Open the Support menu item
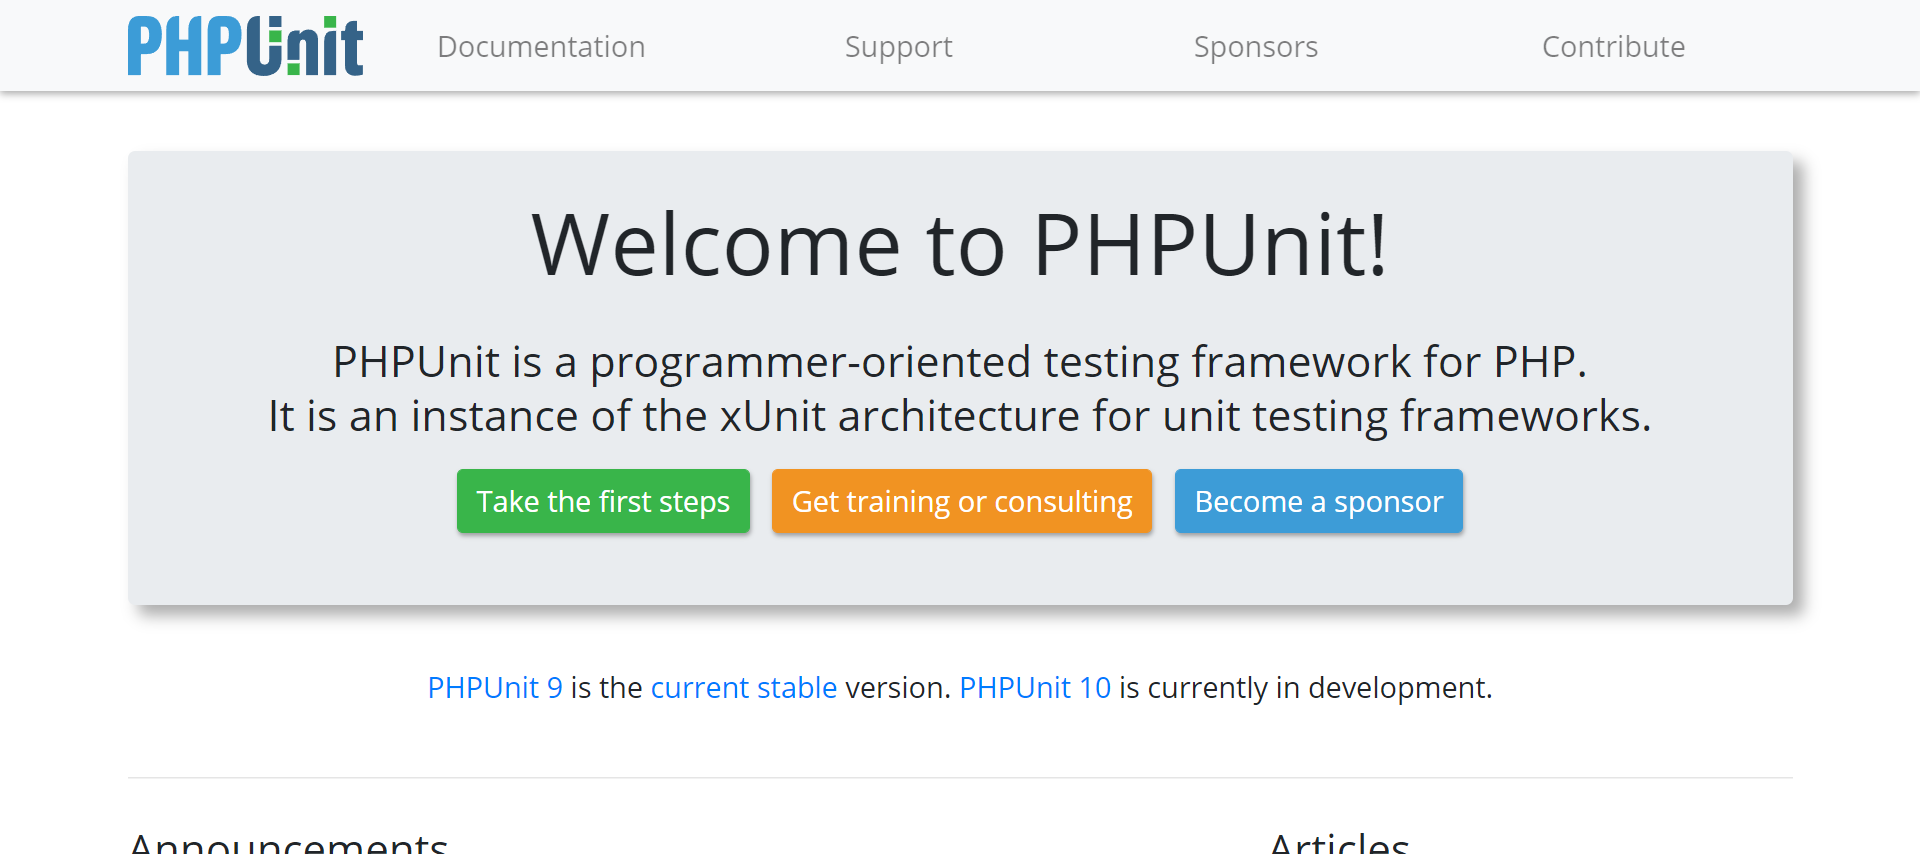The height and width of the screenshot is (854, 1920). point(898,47)
